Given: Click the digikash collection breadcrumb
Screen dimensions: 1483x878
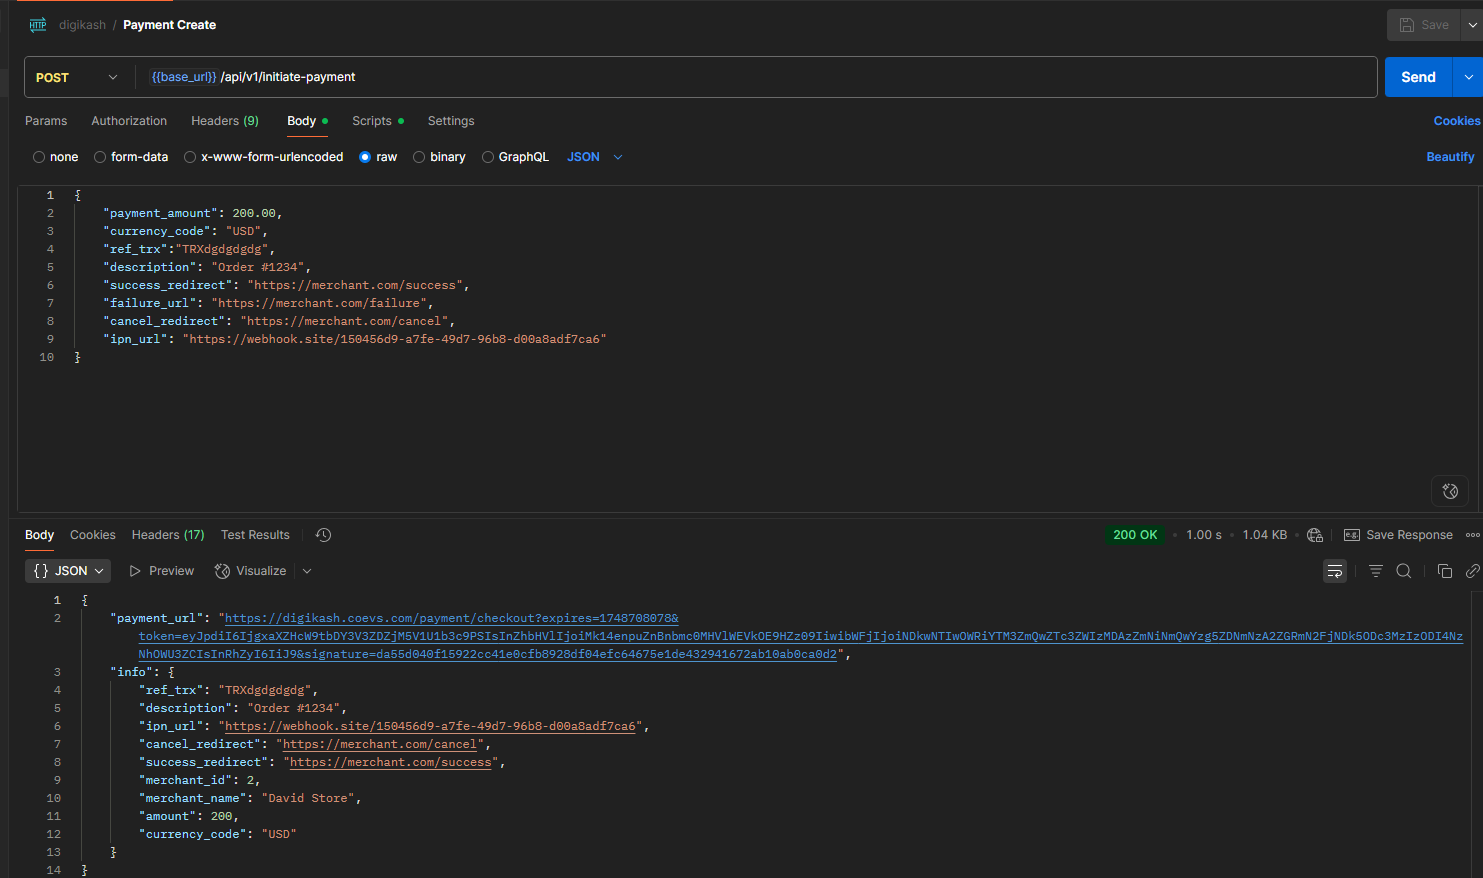Looking at the screenshot, I should tap(82, 25).
